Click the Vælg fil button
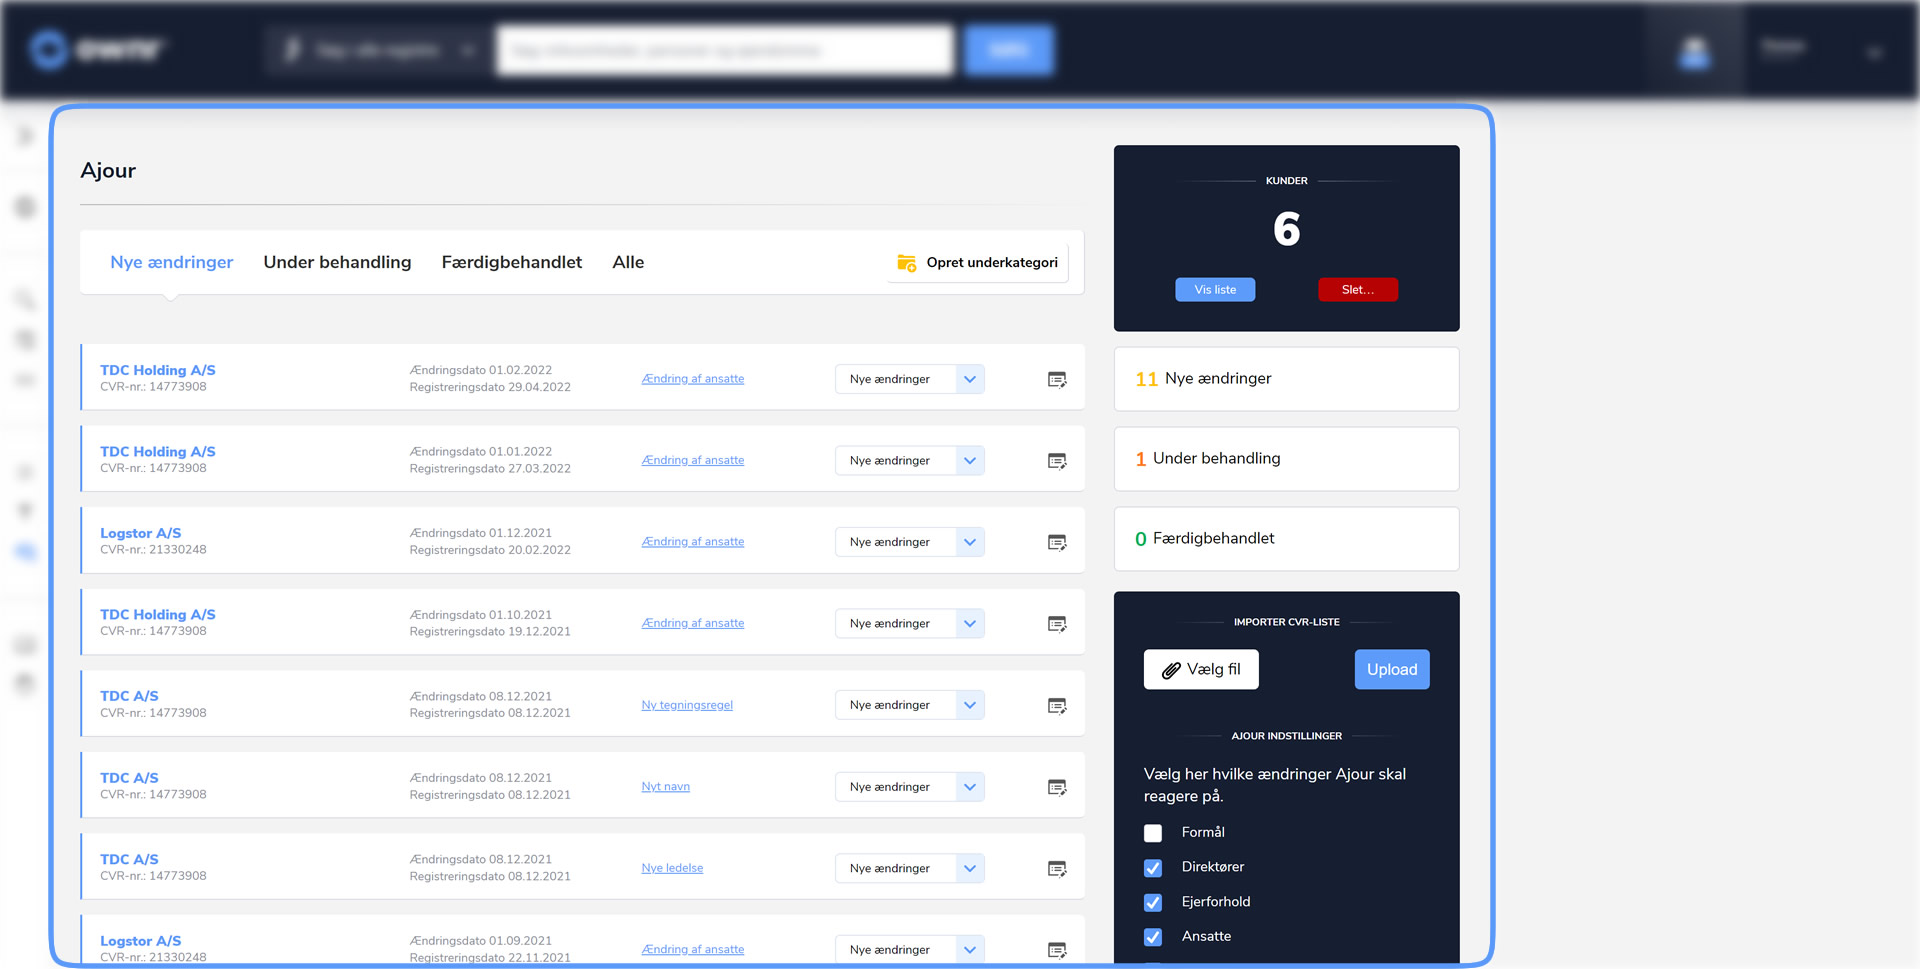 click(1201, 670)
